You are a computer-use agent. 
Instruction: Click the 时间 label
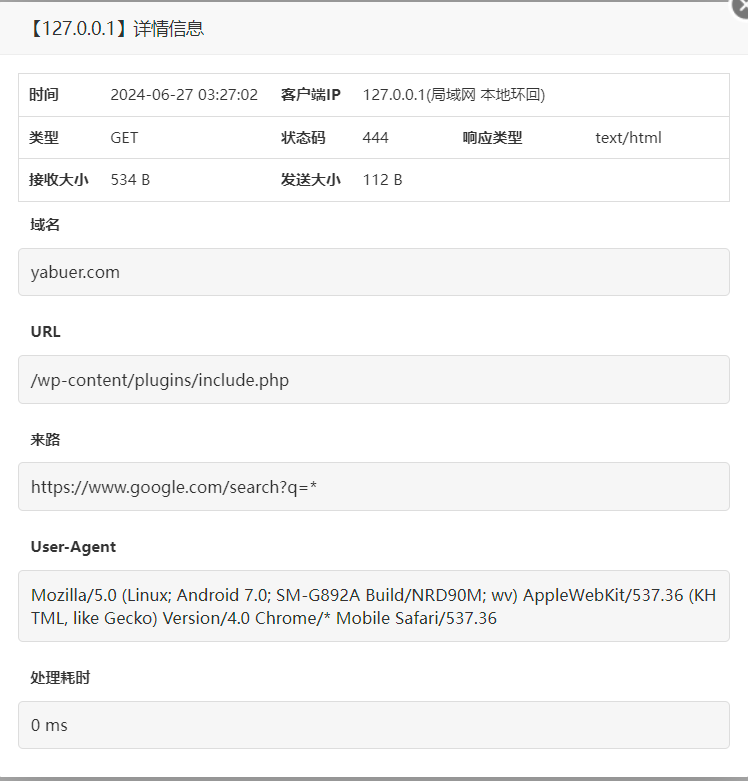pos(44,95)
